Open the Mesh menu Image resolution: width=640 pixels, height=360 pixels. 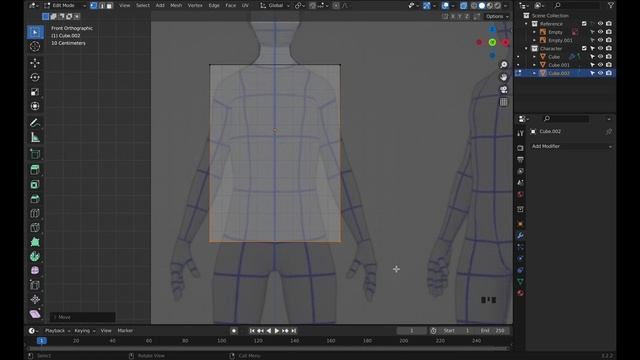[x=176, y=5]
